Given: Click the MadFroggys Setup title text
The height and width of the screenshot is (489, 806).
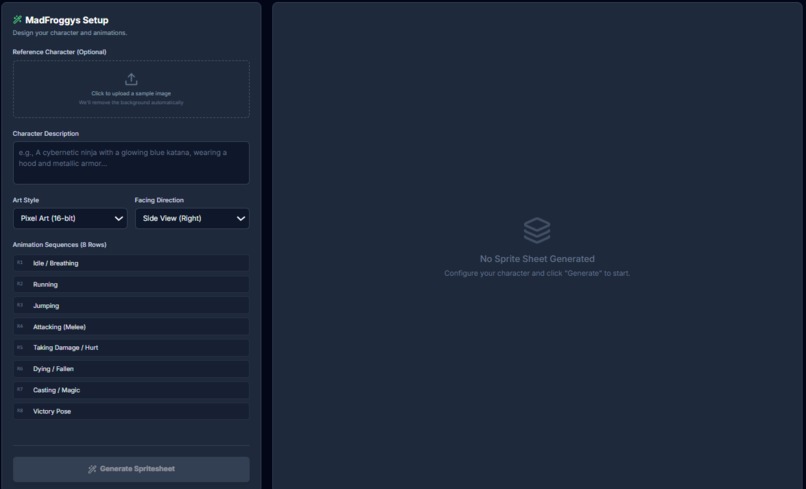Looking at the screenshot, I should [x=67, y=20].
